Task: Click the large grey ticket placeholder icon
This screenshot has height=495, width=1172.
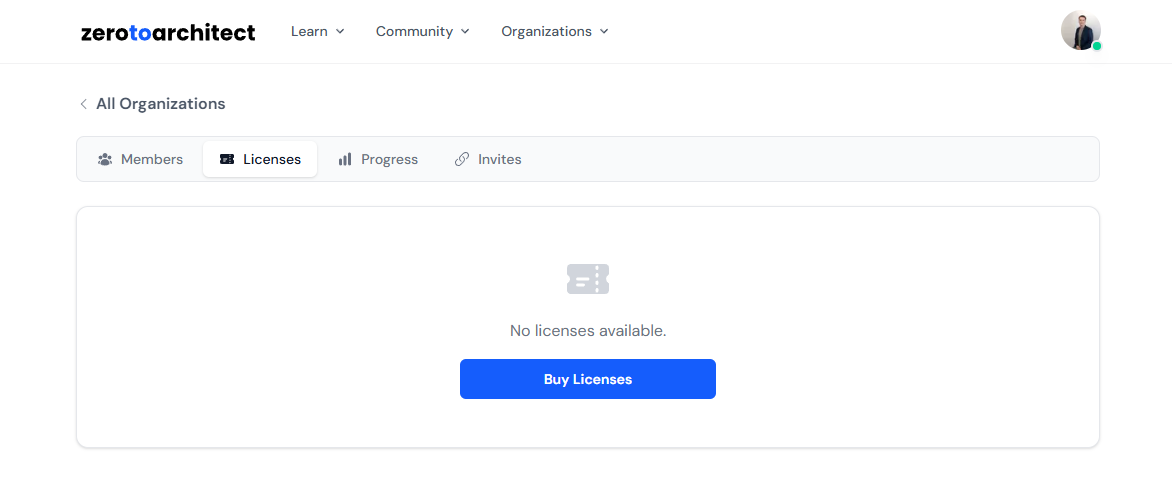Action: (x=588, y=279)
